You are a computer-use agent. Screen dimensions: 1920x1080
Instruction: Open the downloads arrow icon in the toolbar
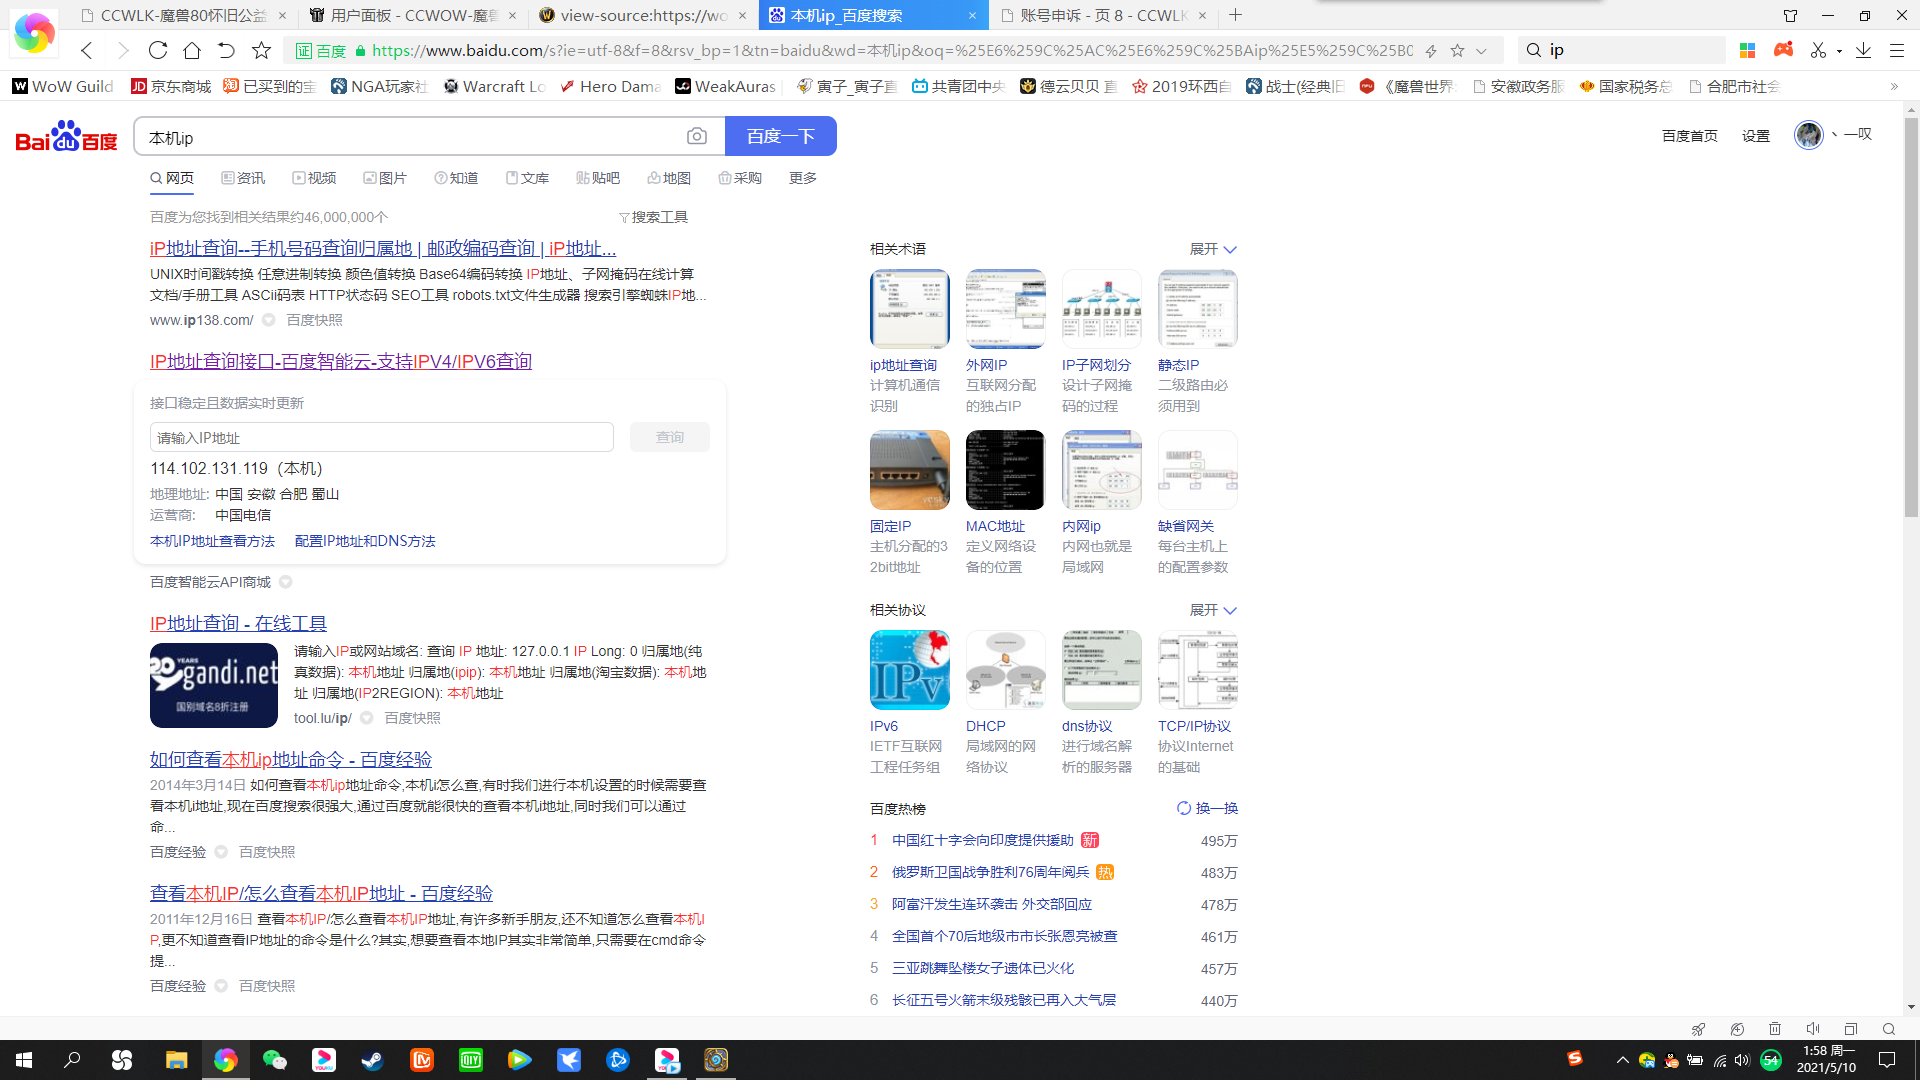click(1863, 50)
